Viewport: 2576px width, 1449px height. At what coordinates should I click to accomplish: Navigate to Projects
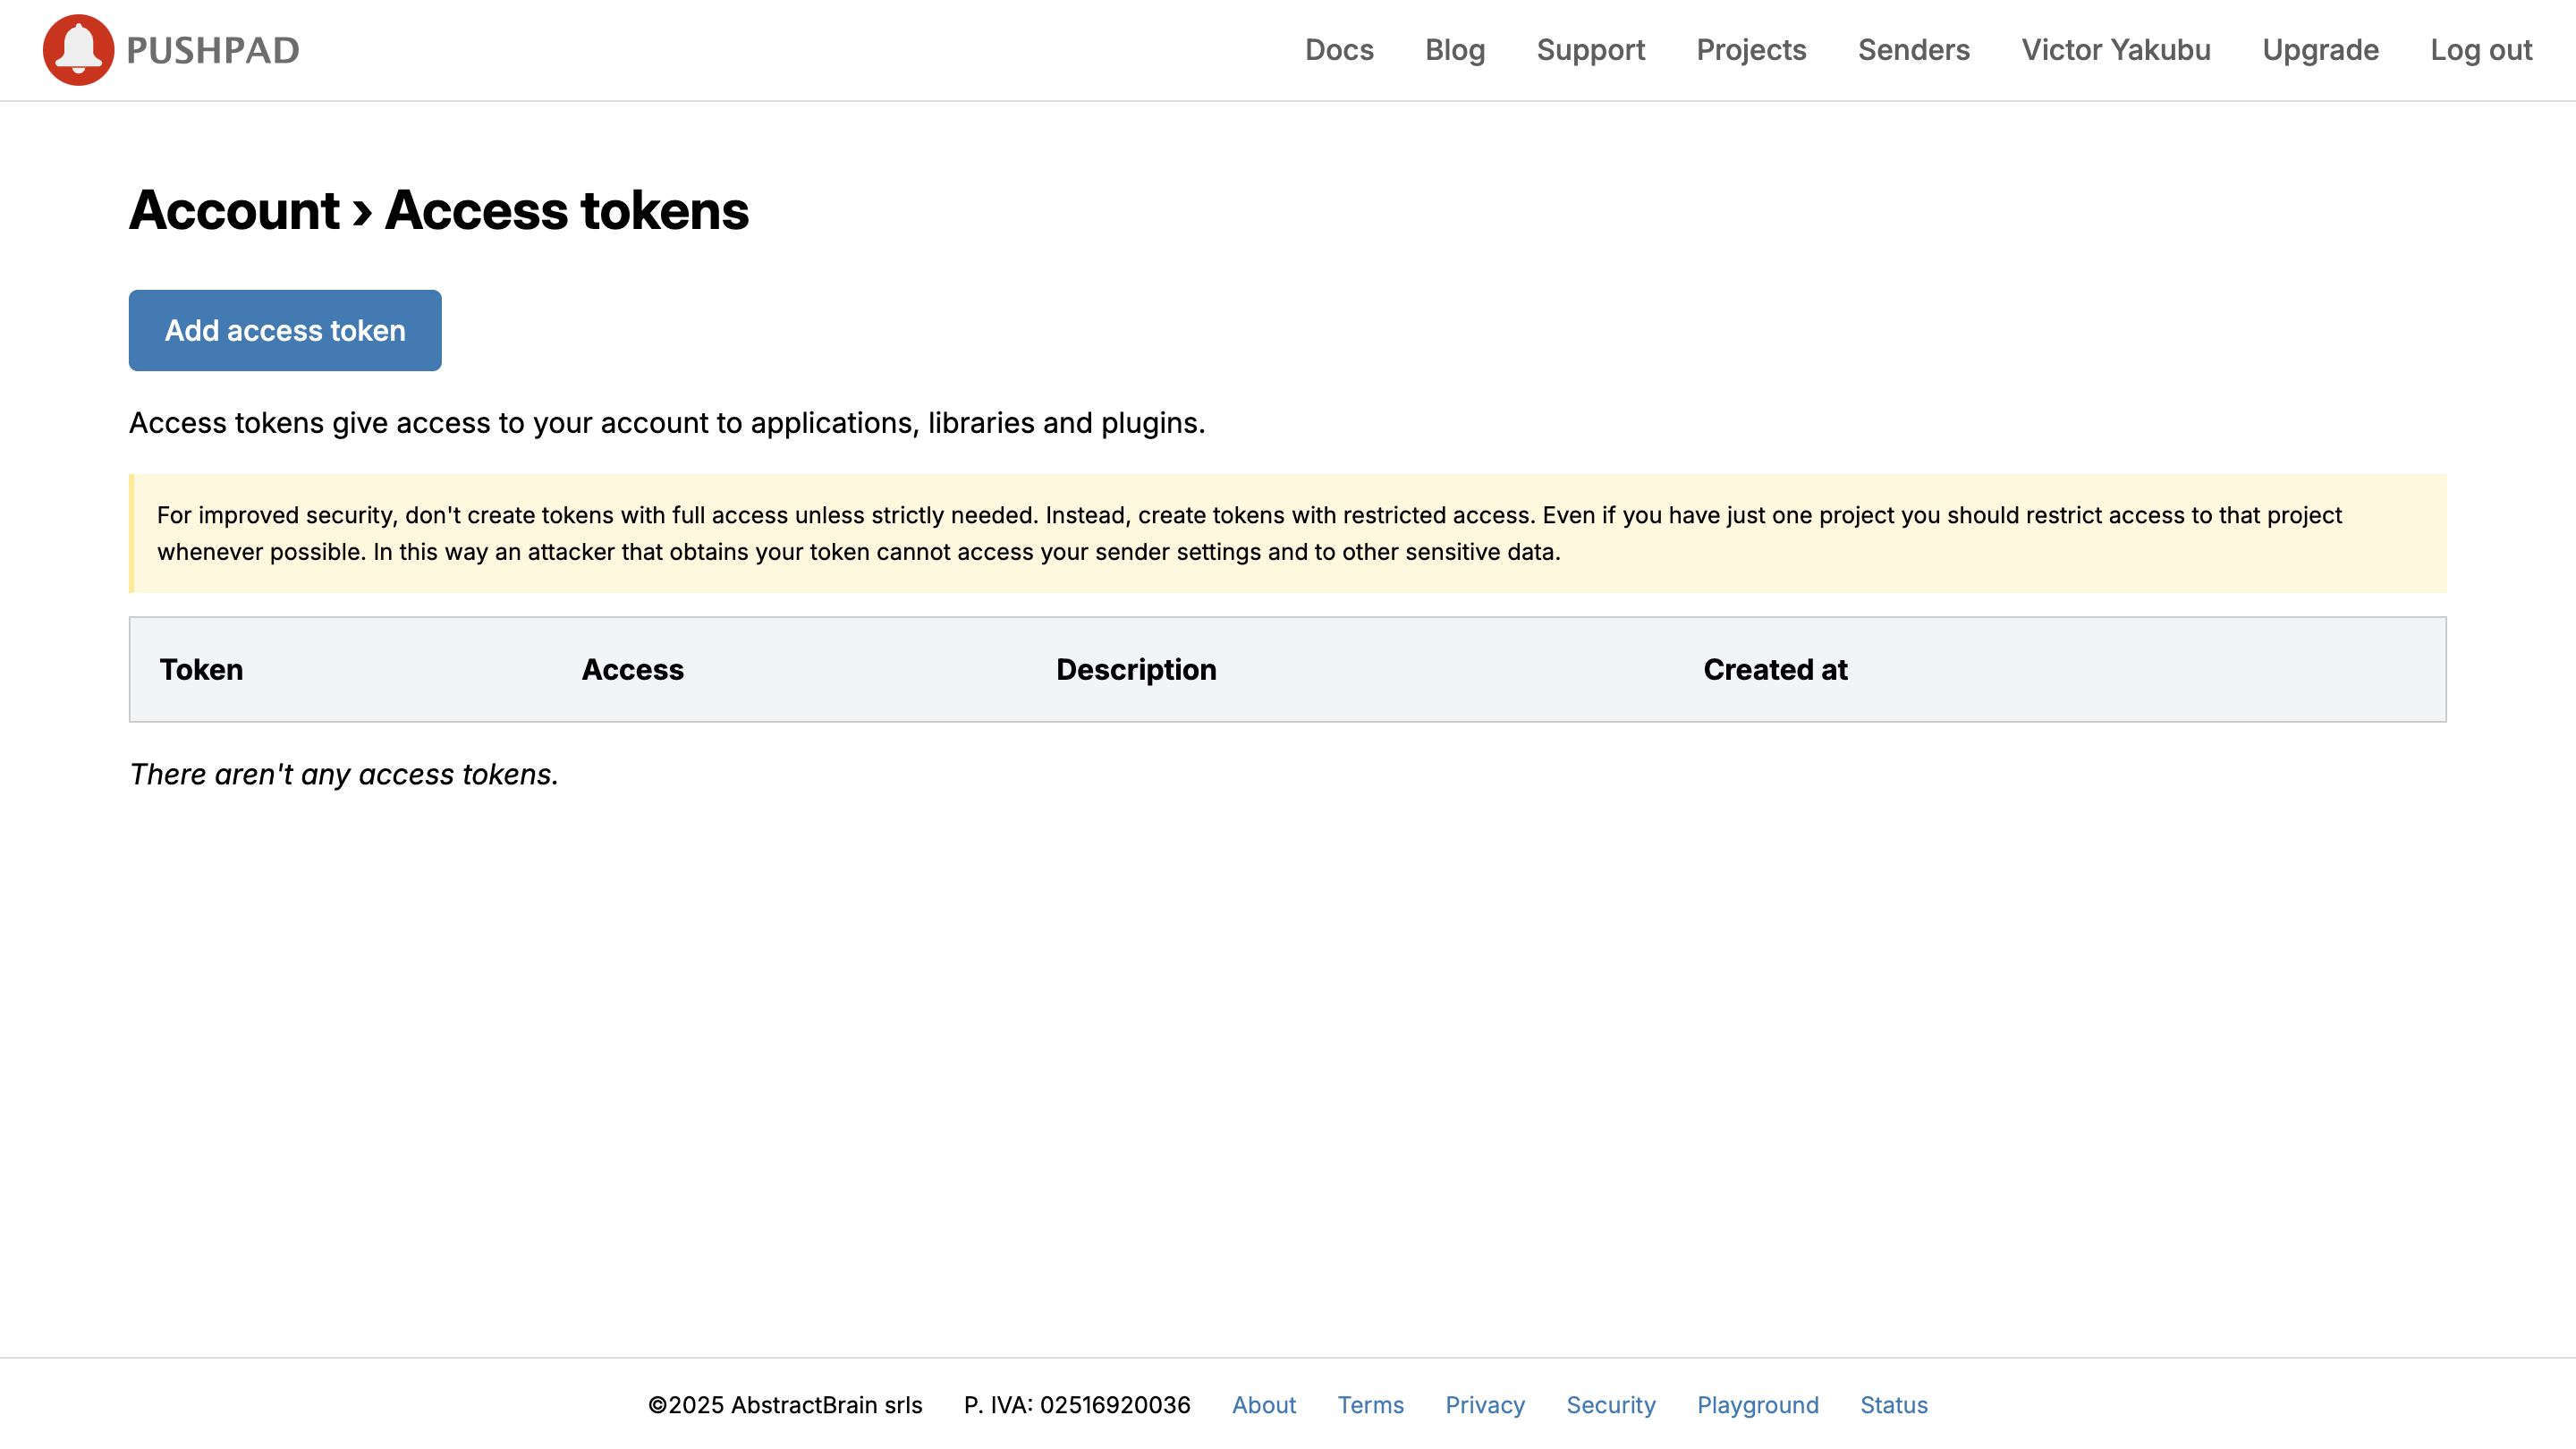click(x=1752, y=49)
